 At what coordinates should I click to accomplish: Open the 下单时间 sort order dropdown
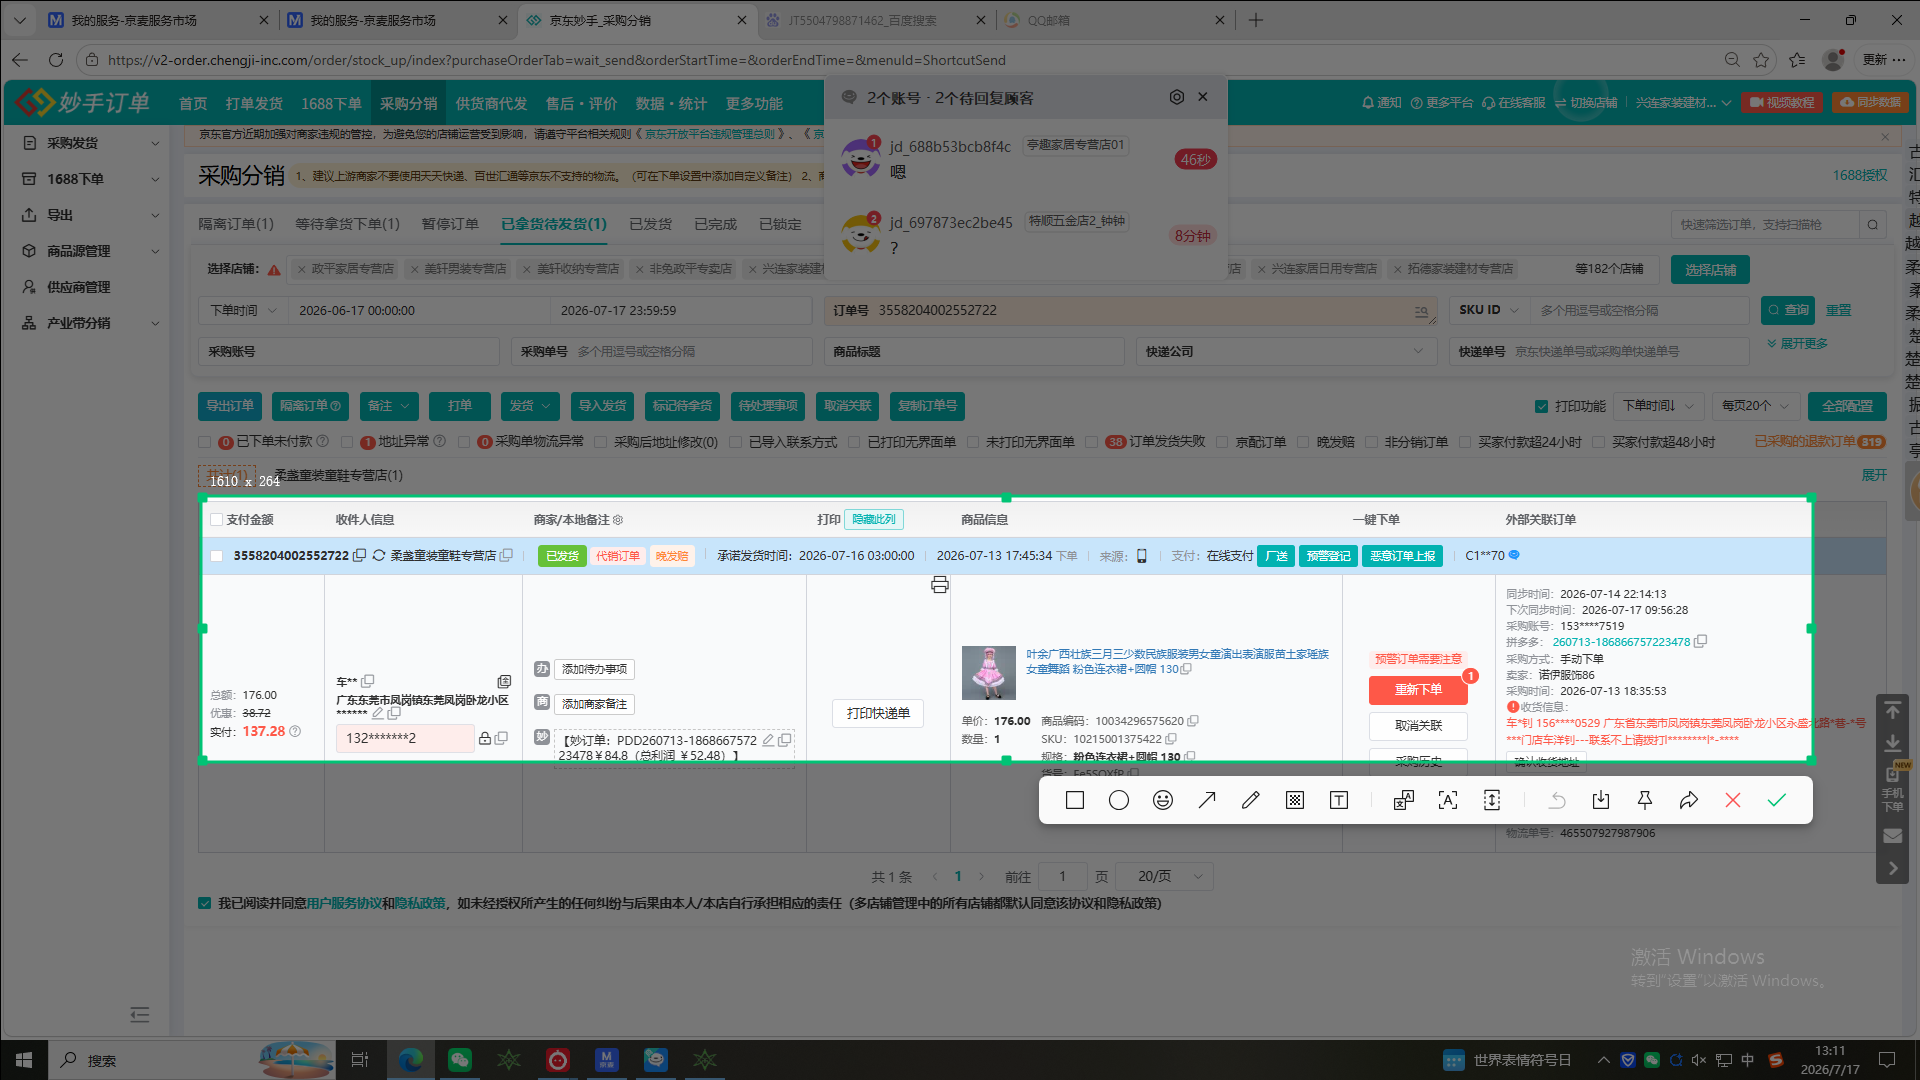[1658, 406]
